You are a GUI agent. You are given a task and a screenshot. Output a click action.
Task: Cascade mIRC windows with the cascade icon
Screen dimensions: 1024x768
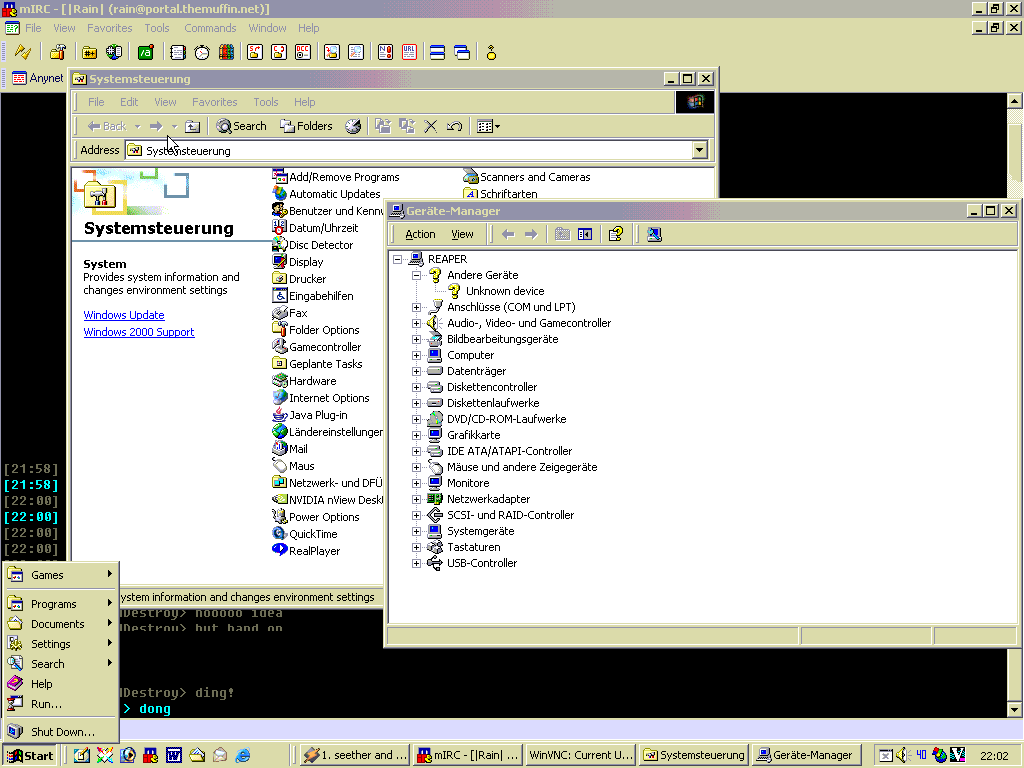(x=462, y=52)
